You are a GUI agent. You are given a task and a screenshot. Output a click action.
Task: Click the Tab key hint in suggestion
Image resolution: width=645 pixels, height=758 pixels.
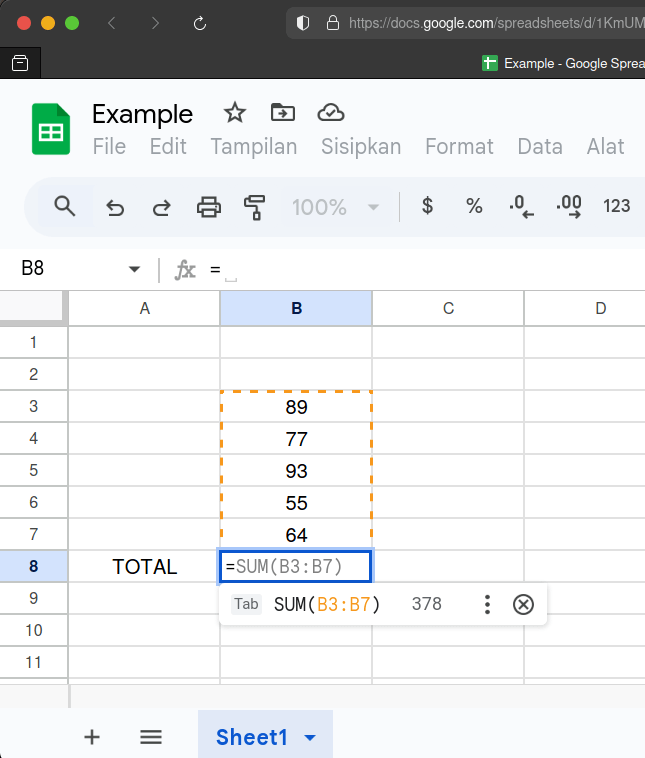[x=246, y=604]
